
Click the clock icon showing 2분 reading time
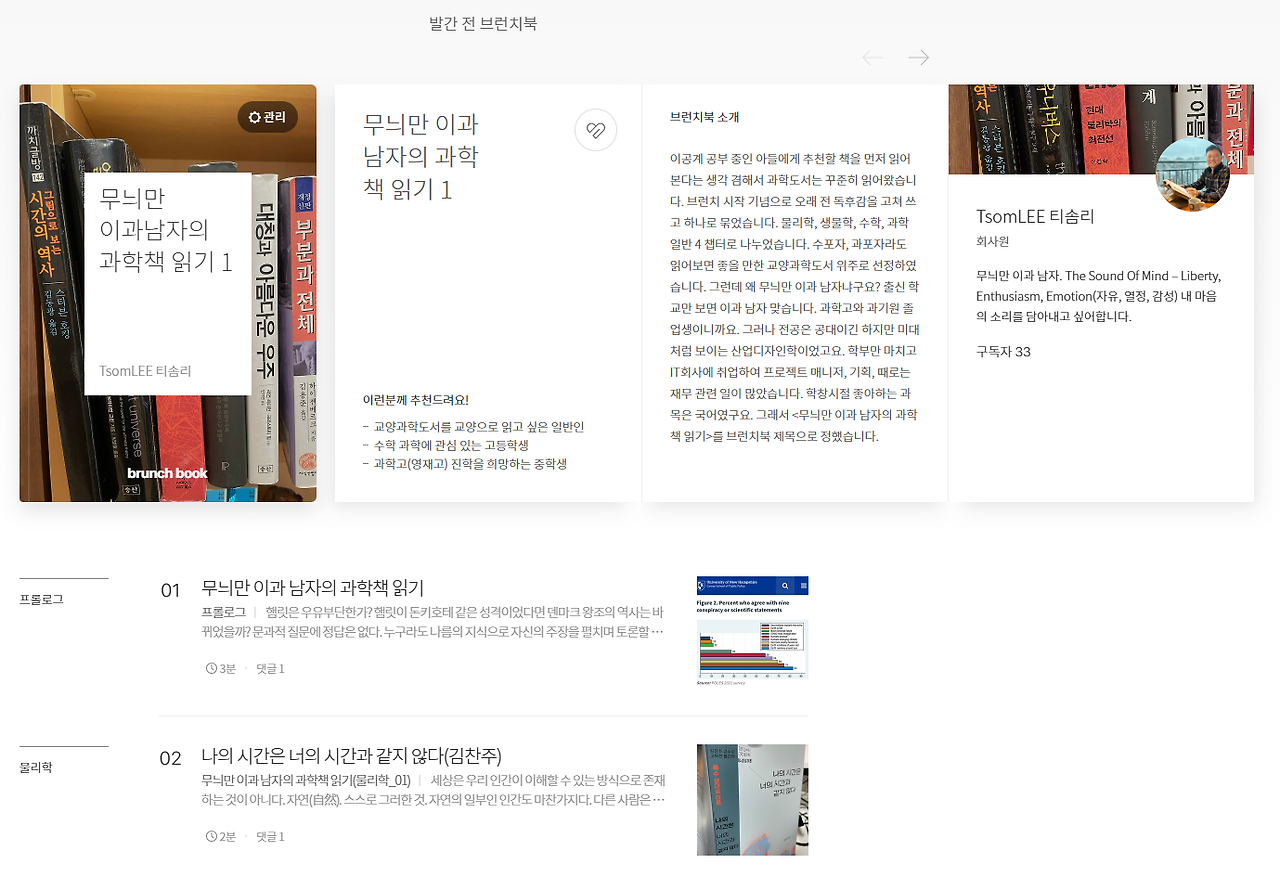(x=210, y=836)
